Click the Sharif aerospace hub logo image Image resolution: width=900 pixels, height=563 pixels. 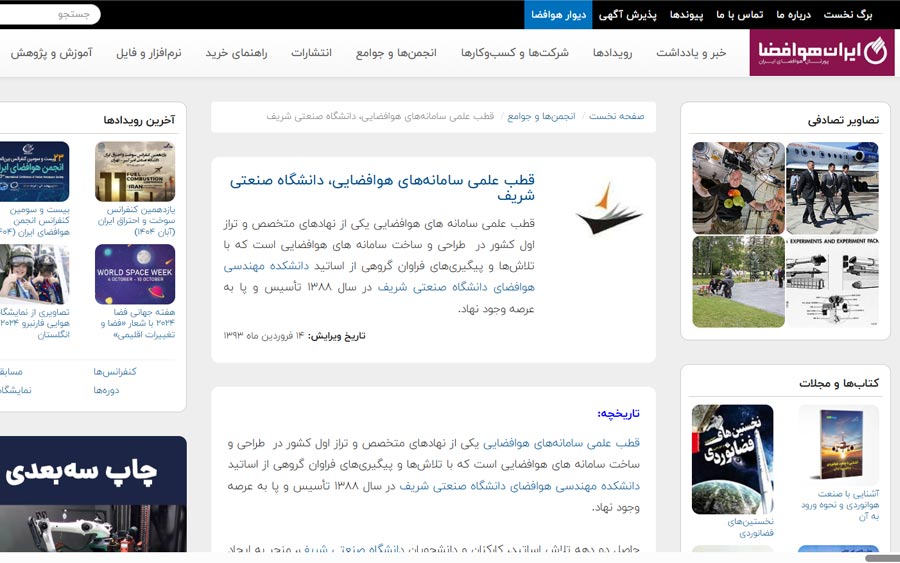tap(609, 207)
